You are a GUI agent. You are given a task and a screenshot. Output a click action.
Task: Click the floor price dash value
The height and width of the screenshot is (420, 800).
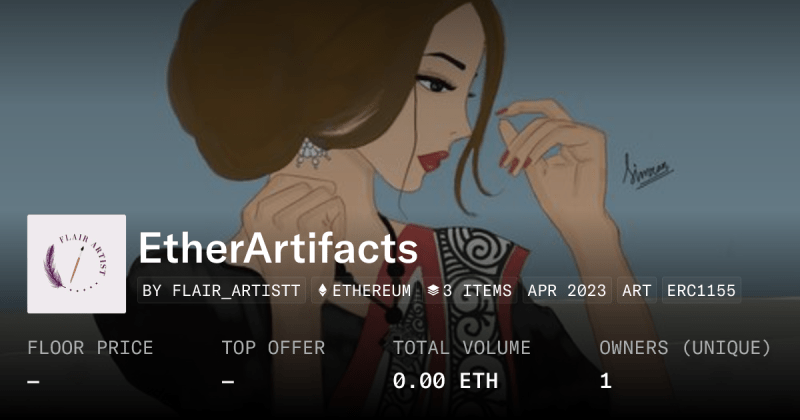click(x=34, y=381)
